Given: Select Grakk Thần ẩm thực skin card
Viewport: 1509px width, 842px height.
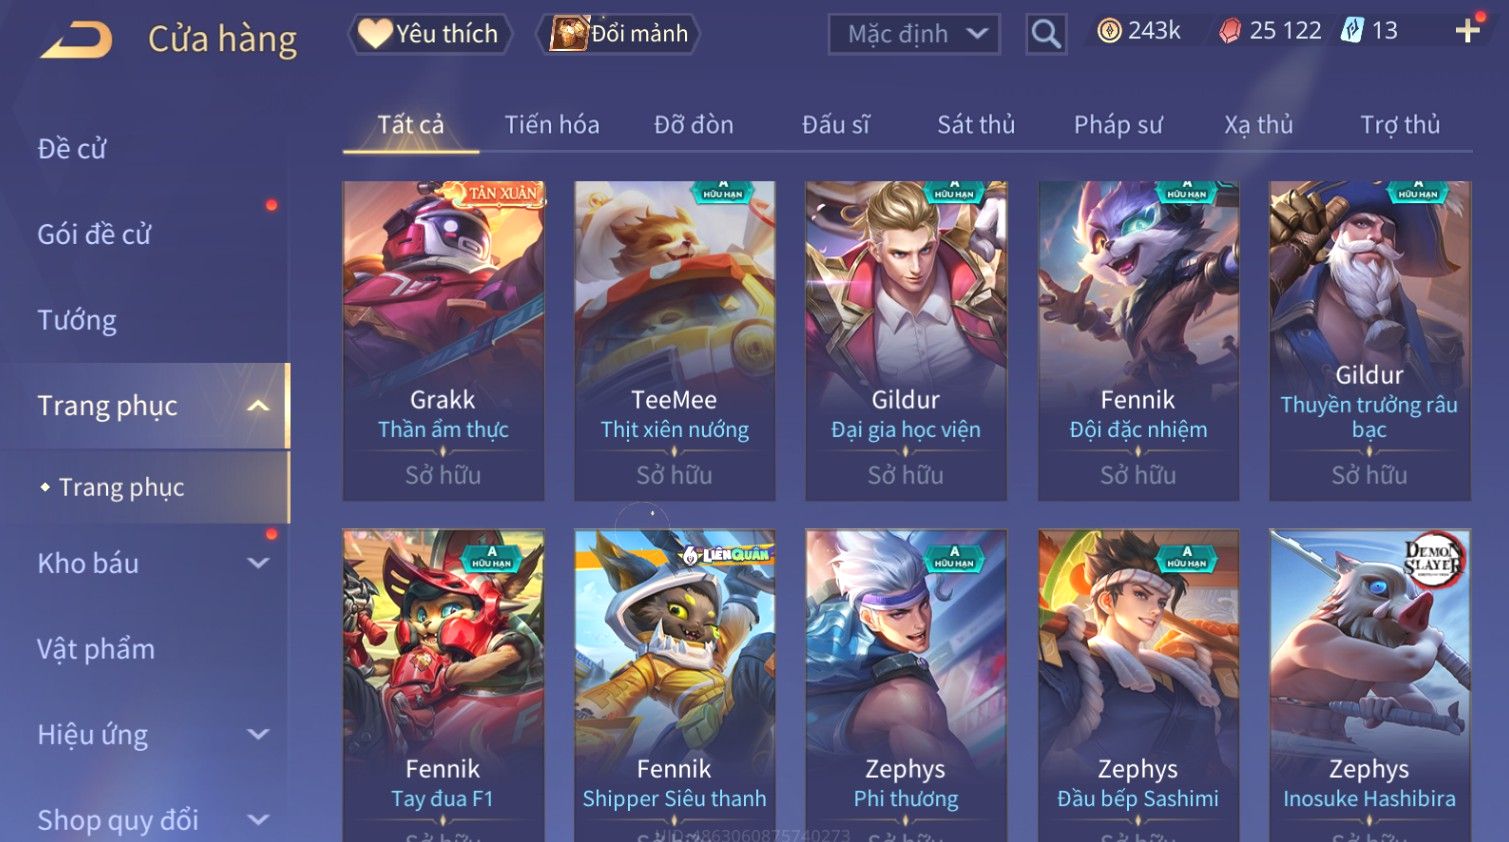Looking at the screenshot, I should 443,340.
